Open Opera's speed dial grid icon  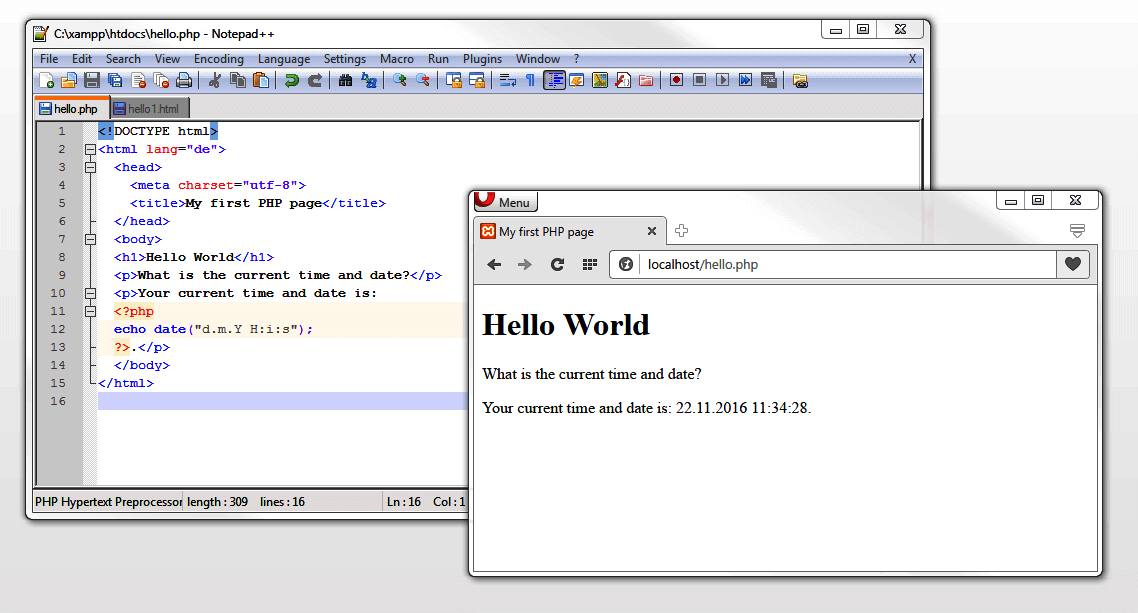point(591,264)
